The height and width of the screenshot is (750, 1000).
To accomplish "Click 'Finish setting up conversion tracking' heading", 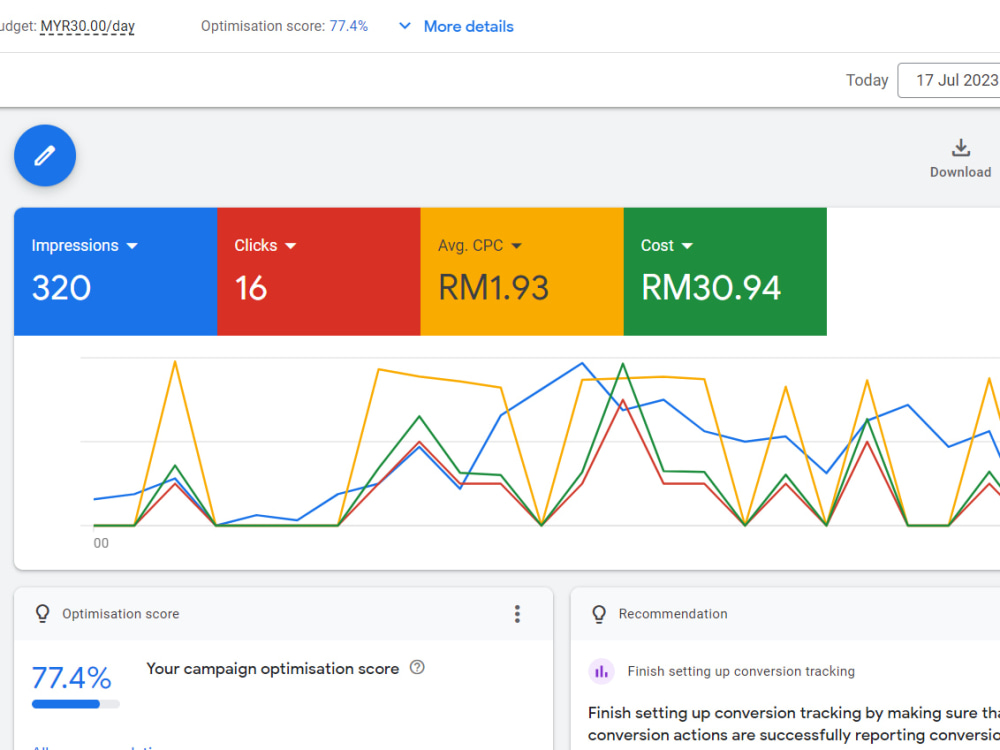I will pos(741,672).
